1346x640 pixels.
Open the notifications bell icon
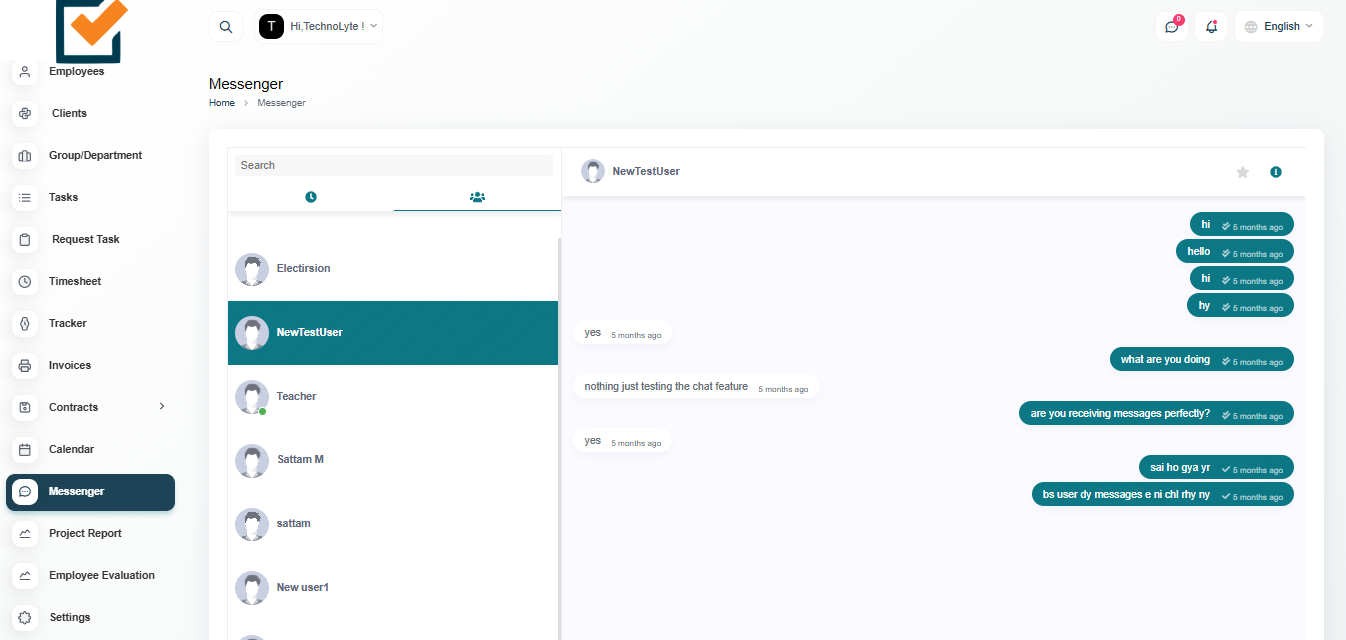[1211, 27]
